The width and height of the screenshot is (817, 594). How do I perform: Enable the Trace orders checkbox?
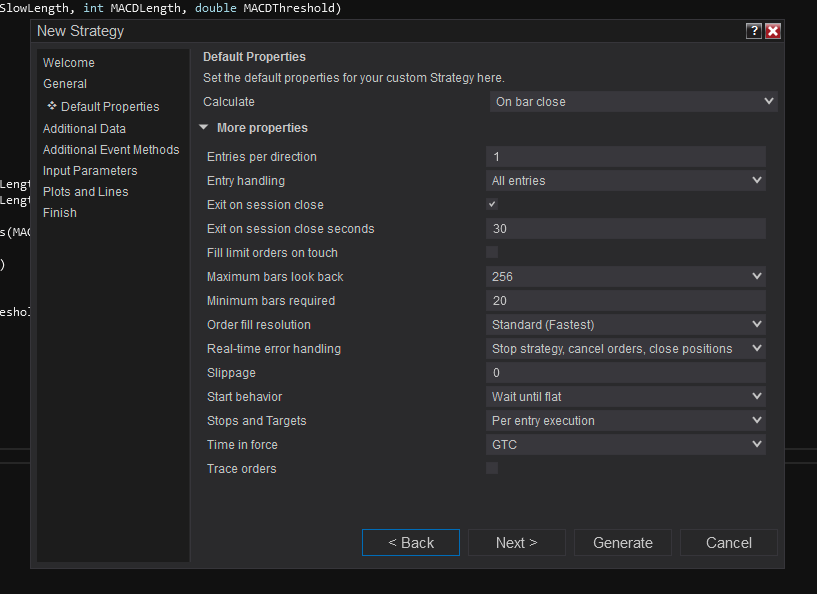[x=492, y=469]
